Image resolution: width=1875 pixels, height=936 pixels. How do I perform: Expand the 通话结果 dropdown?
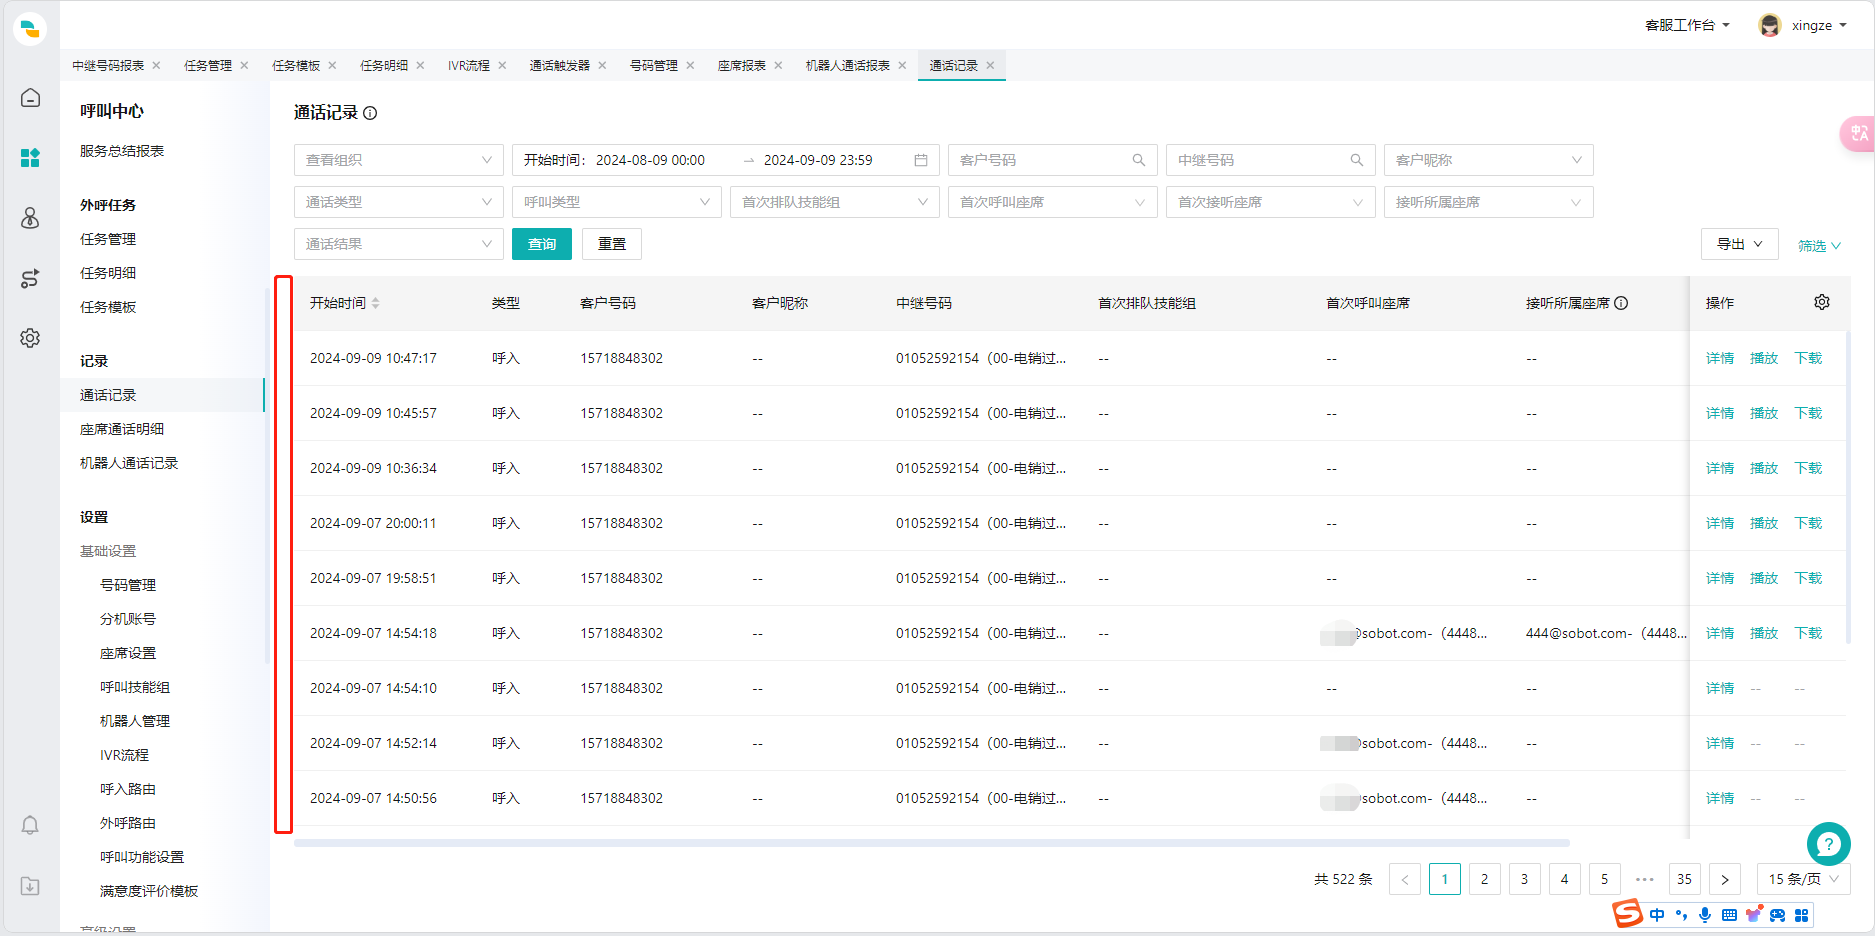coord(399,244)
